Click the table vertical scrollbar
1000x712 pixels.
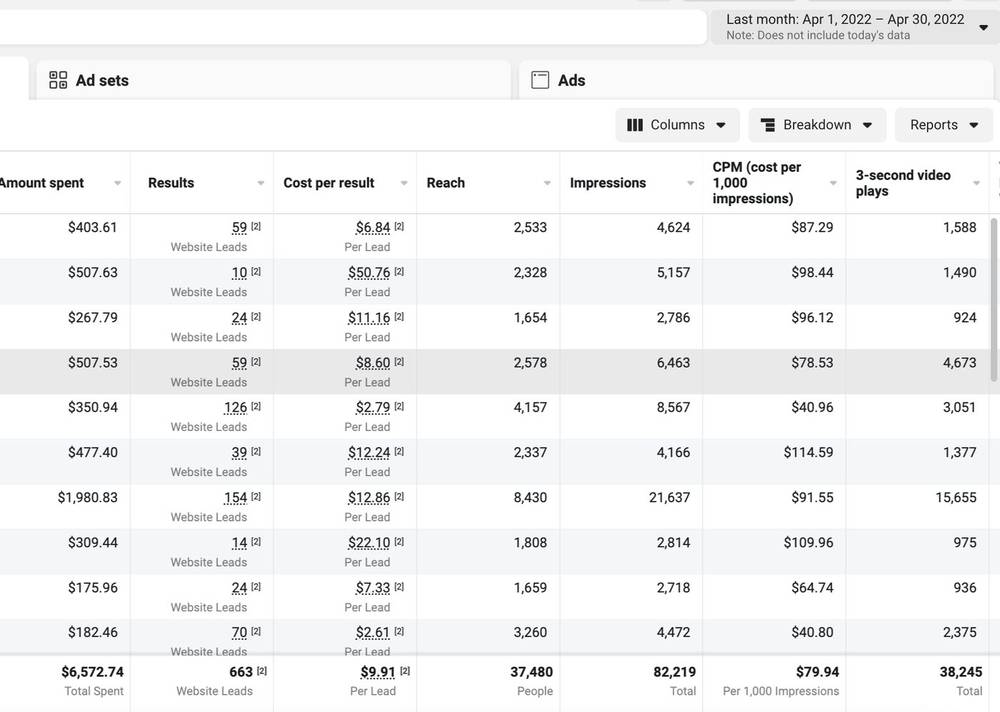[x=994, y=300]
